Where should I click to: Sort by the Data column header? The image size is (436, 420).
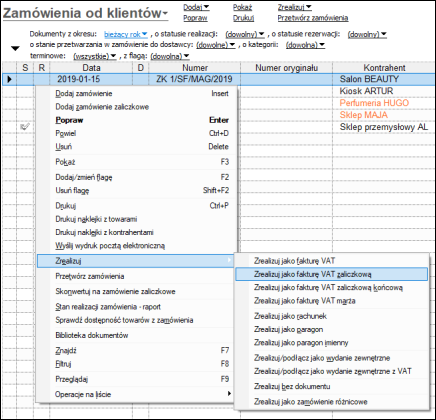pyautogui.click(x=91, y=68)
